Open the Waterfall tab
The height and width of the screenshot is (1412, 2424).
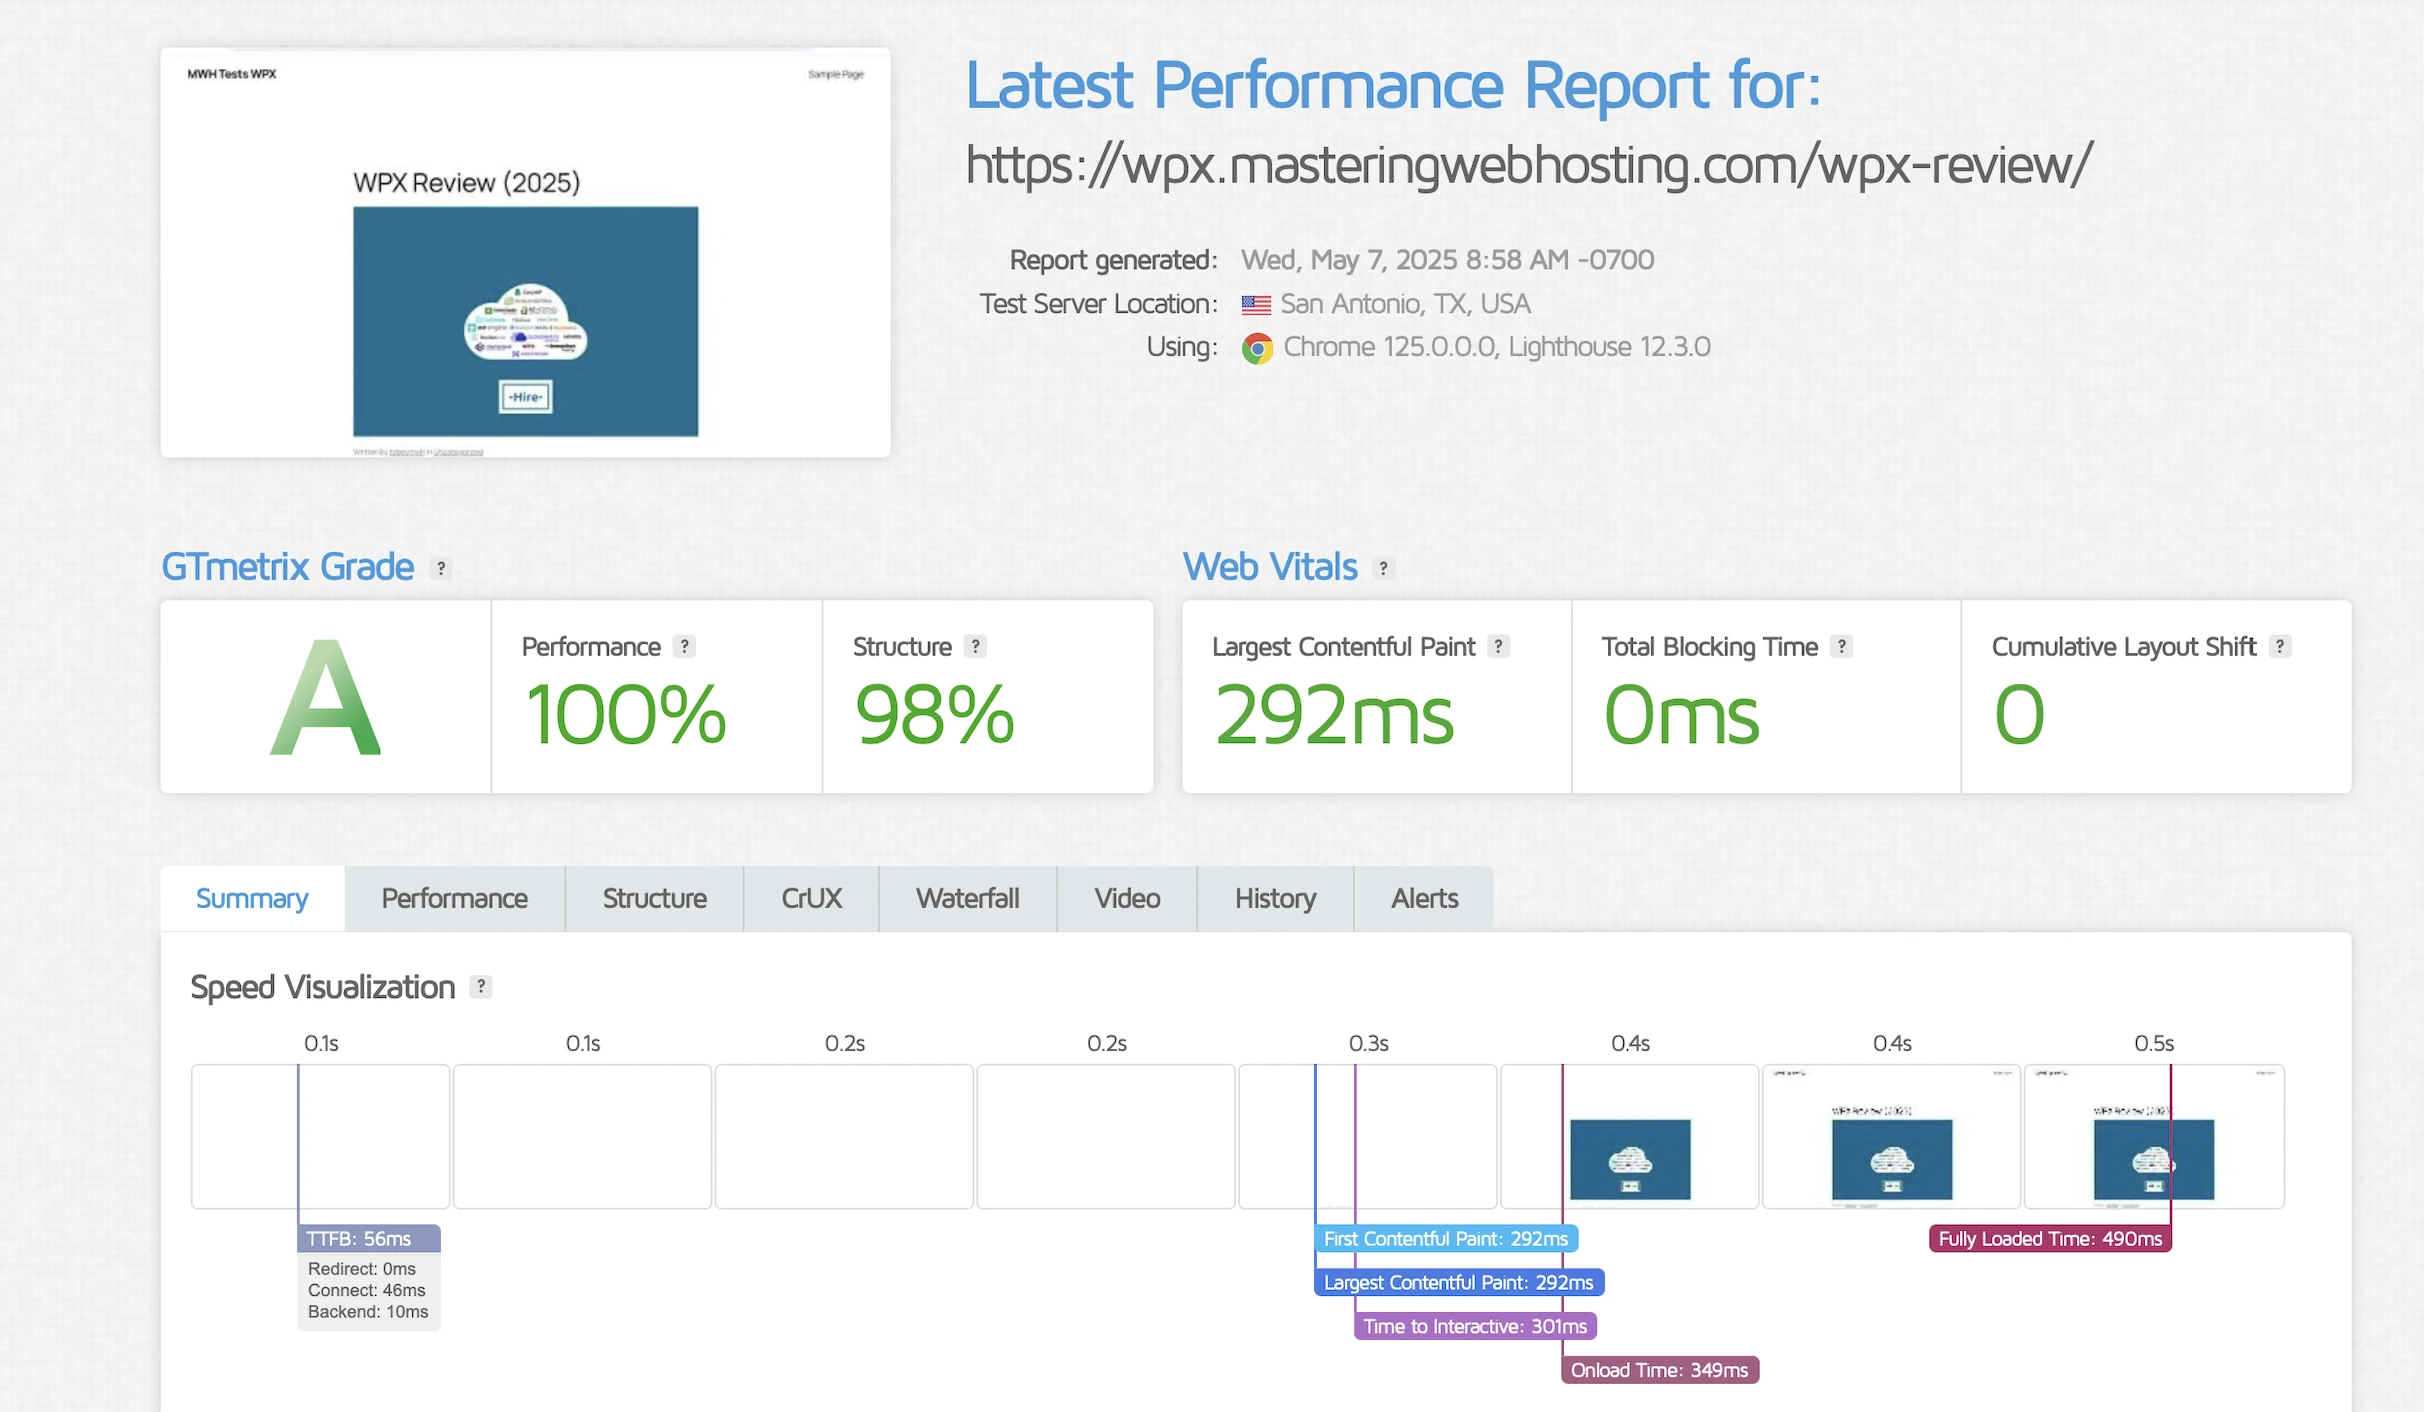click(x=967, y=898)
